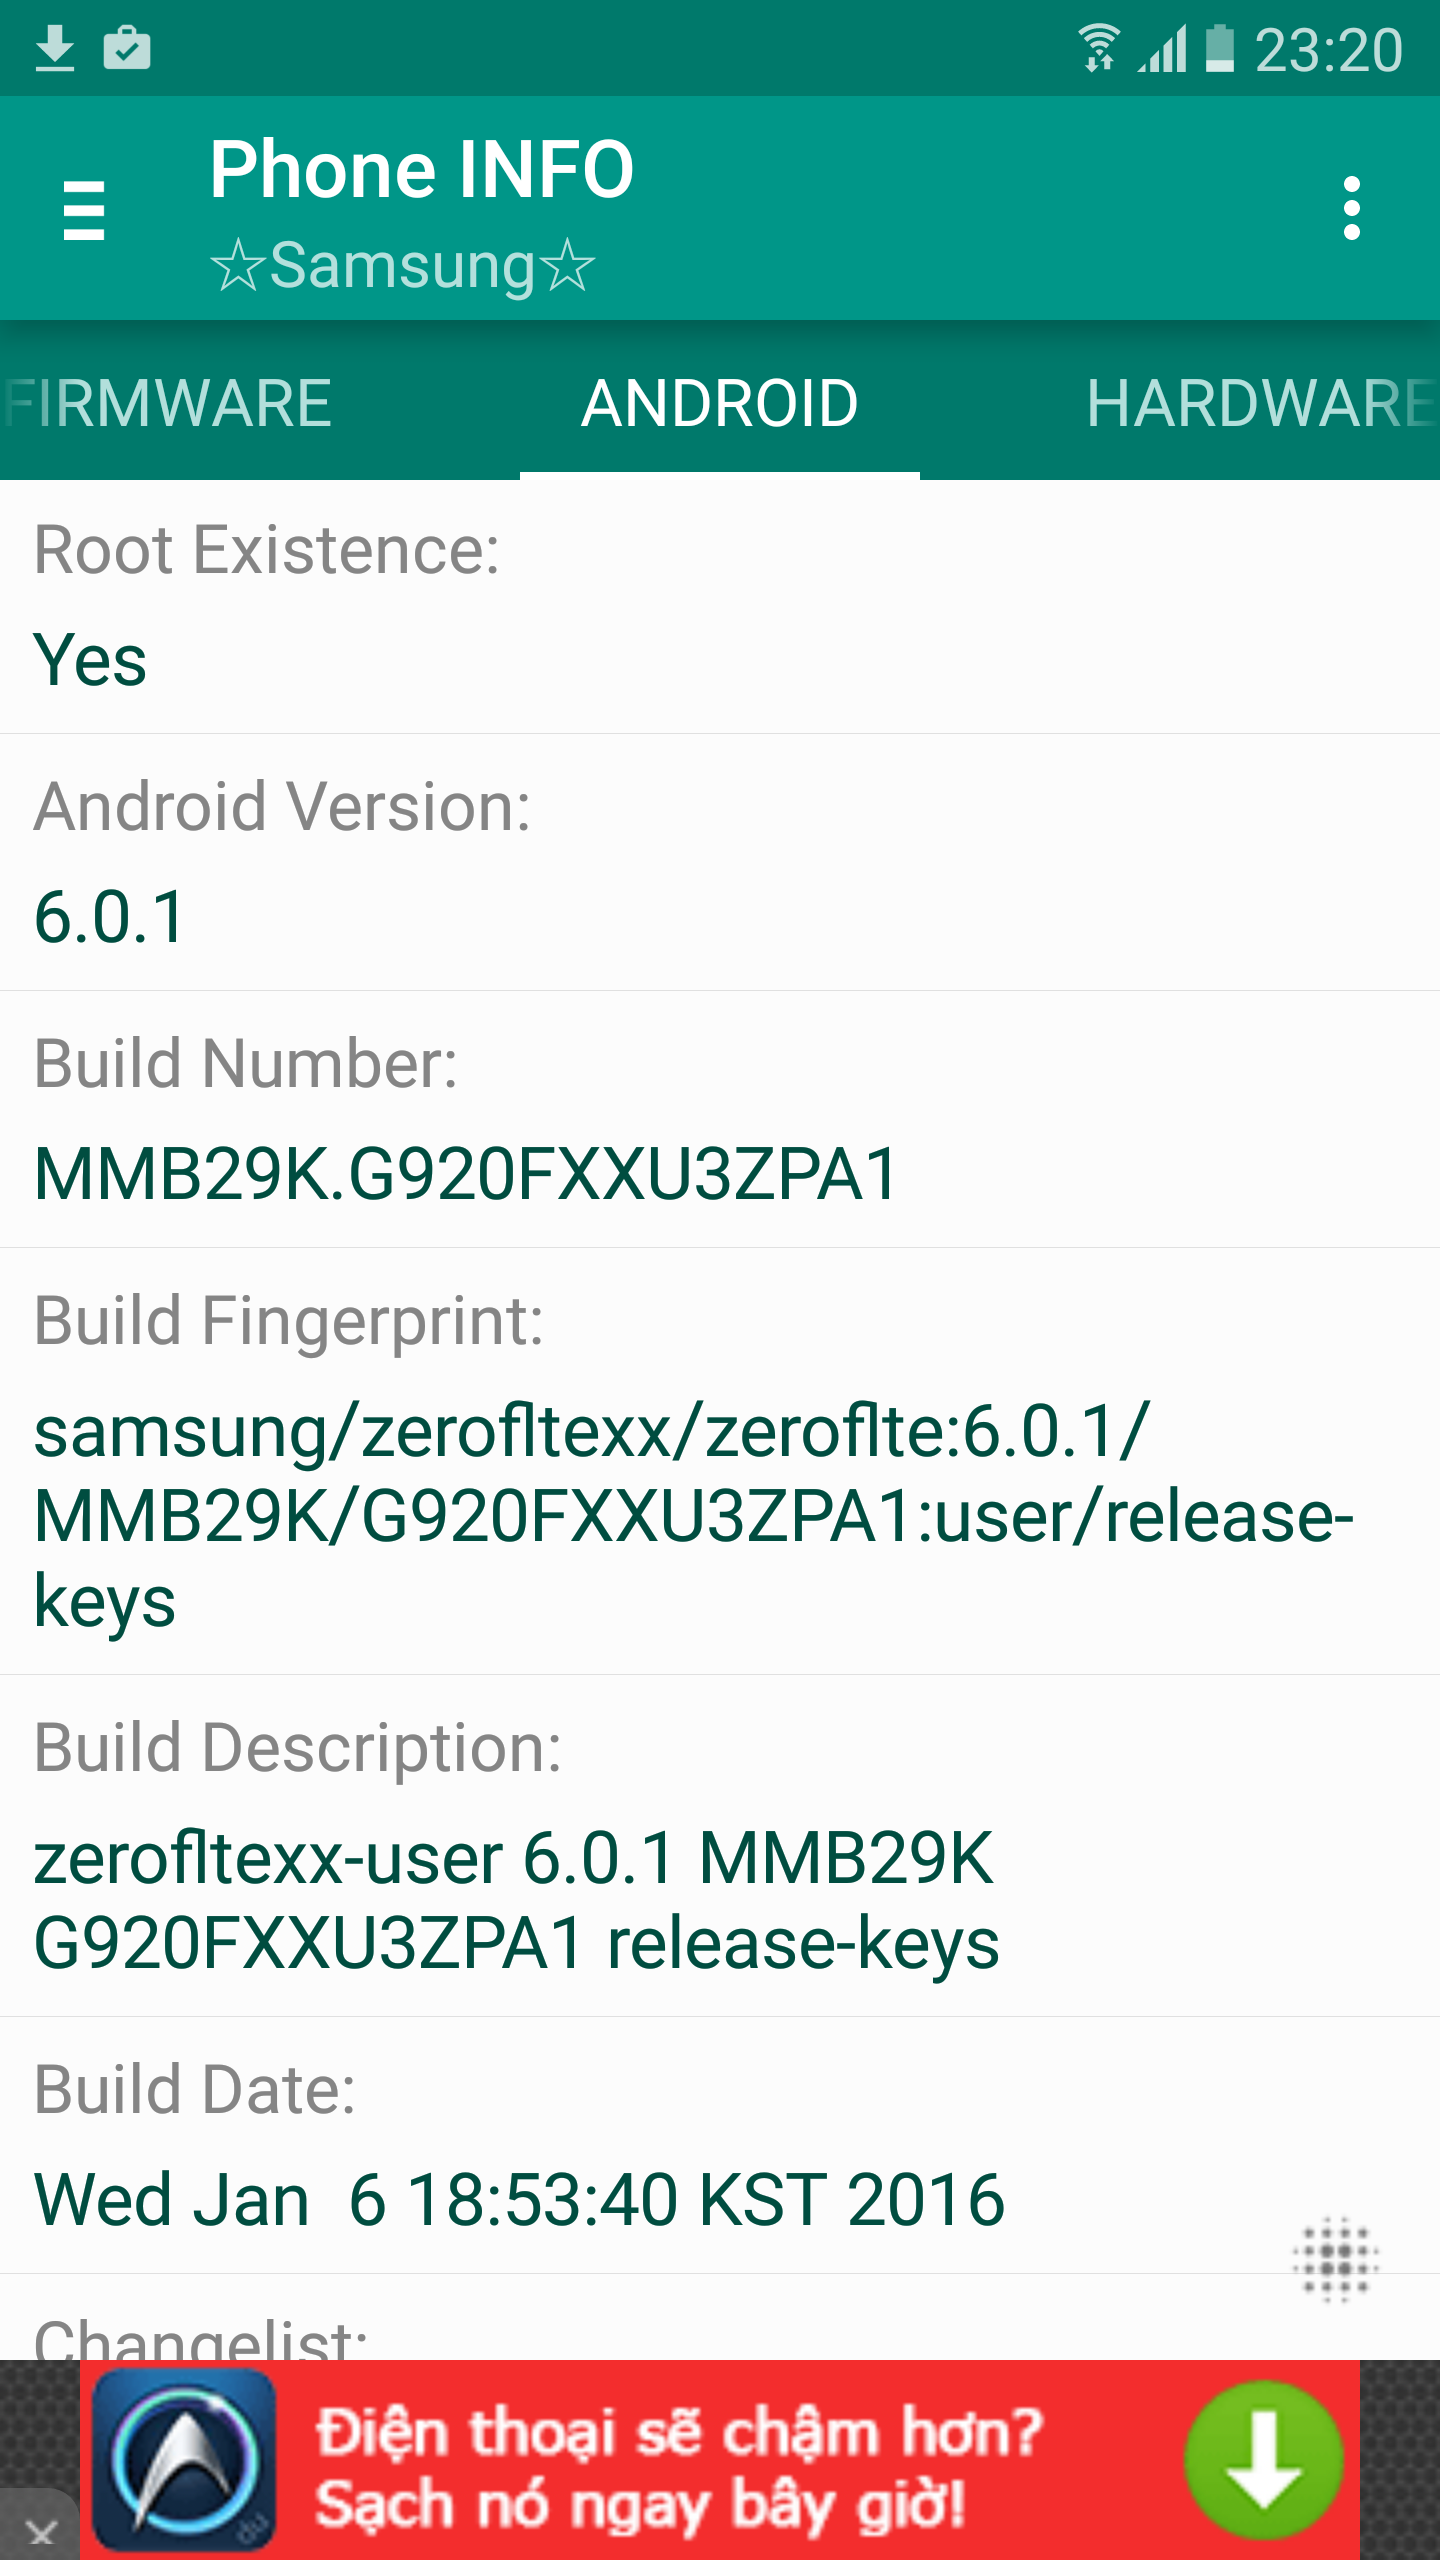Image resolution: width=1440 pixels, height=2560 pixels.
Task: Open the three-dot overflow menu
Action: pyautogui.click(x=1351, y=209)
